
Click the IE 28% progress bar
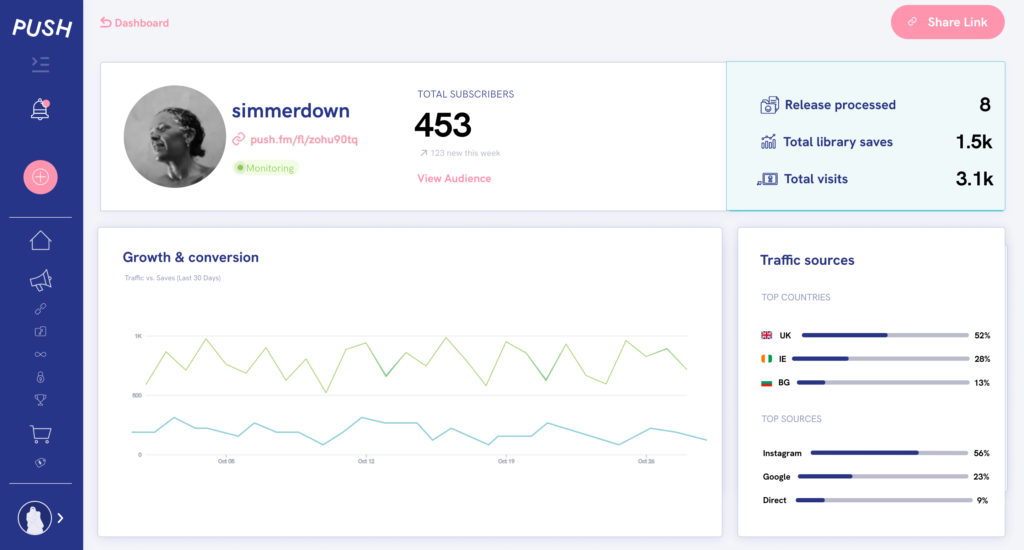coord(880,359)
